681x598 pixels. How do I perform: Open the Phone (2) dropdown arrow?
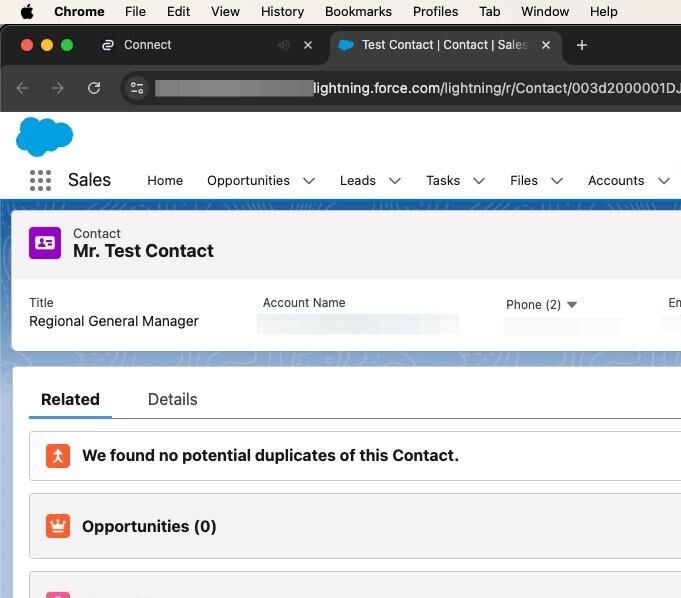coord(572,305)
